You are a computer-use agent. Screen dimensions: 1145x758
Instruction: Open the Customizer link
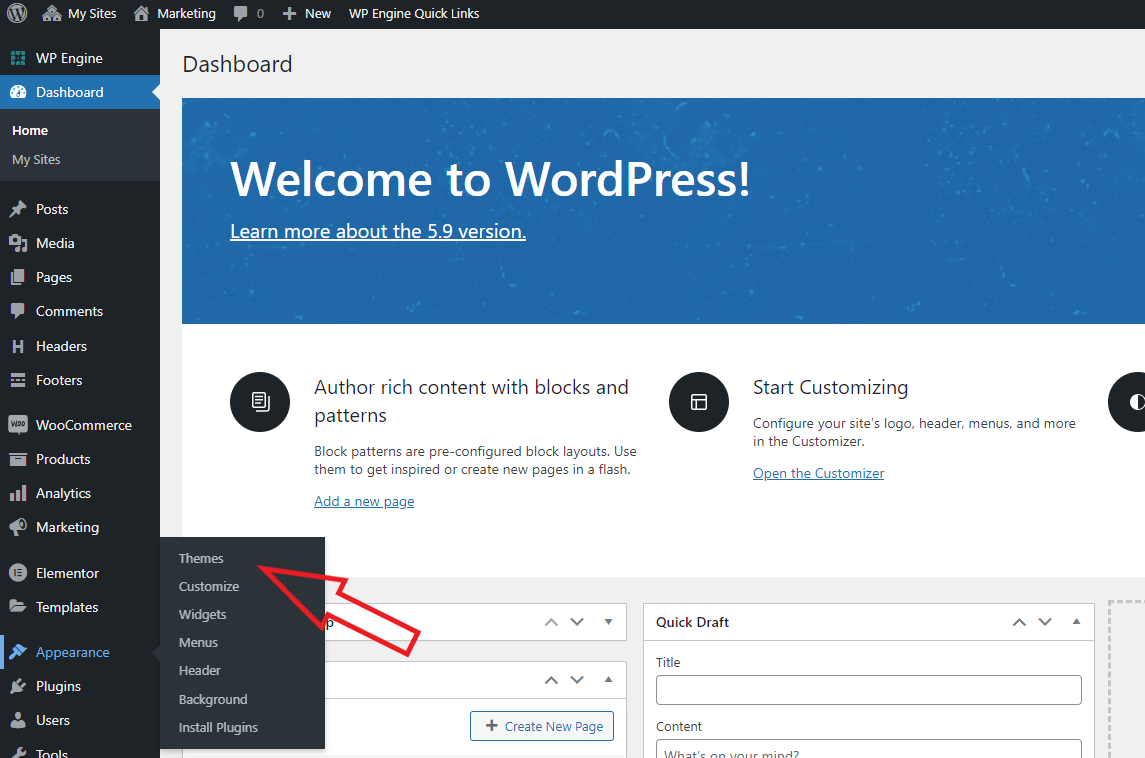pyautogui.click(x=818, y=472)
